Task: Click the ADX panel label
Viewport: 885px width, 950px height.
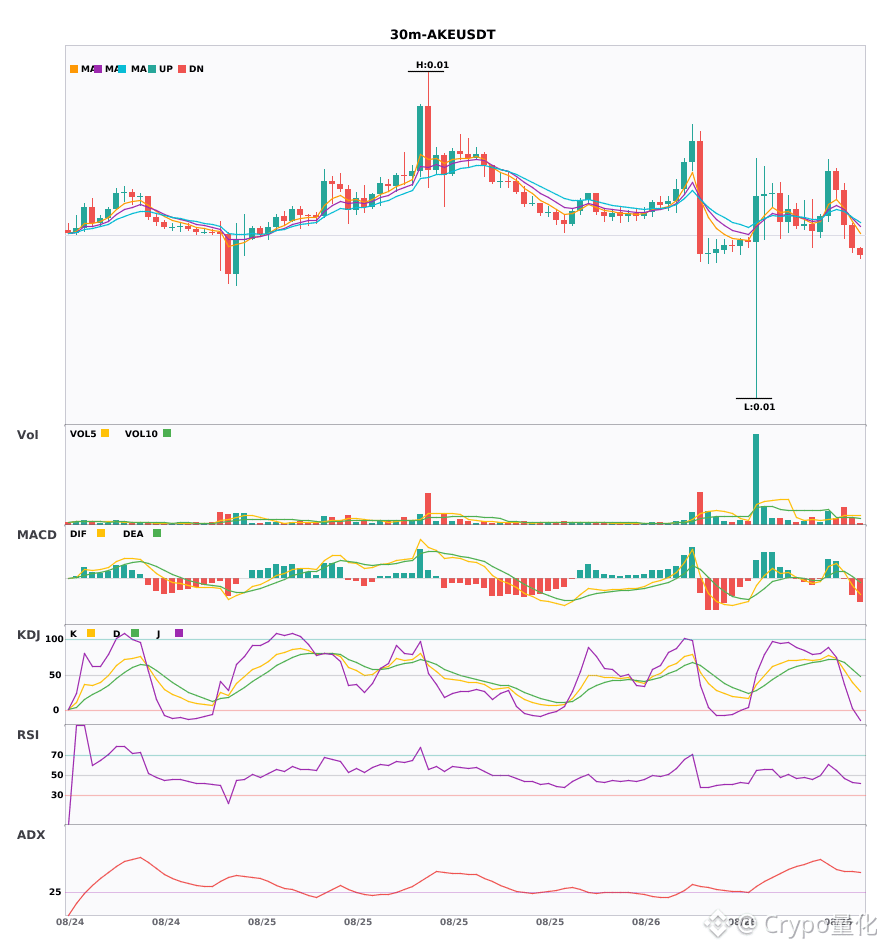Action: (x=31, y=835)
